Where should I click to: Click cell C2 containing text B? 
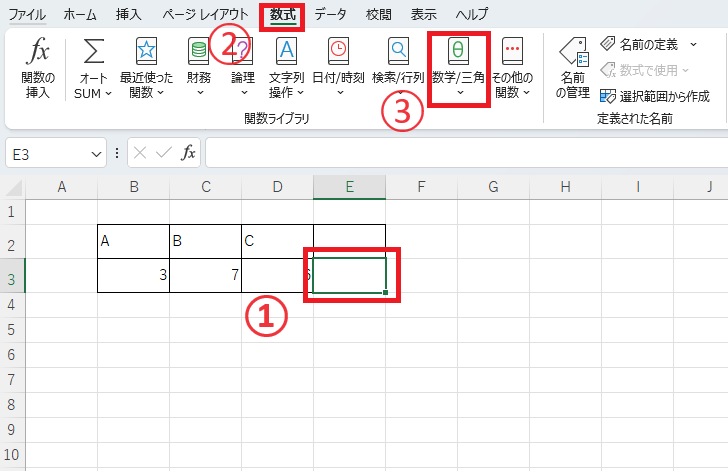(x=206, y=242)
